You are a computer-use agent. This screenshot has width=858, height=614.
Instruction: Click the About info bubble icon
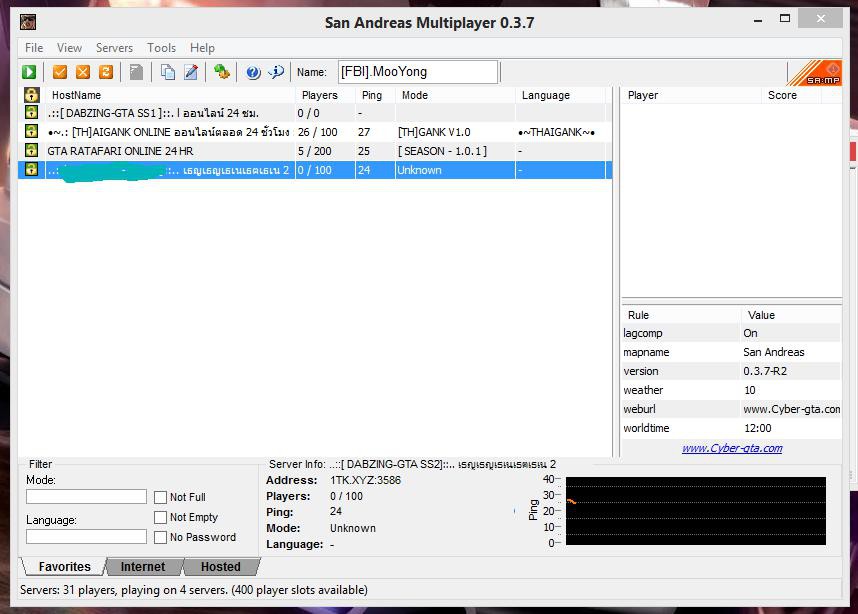(276, 72)
